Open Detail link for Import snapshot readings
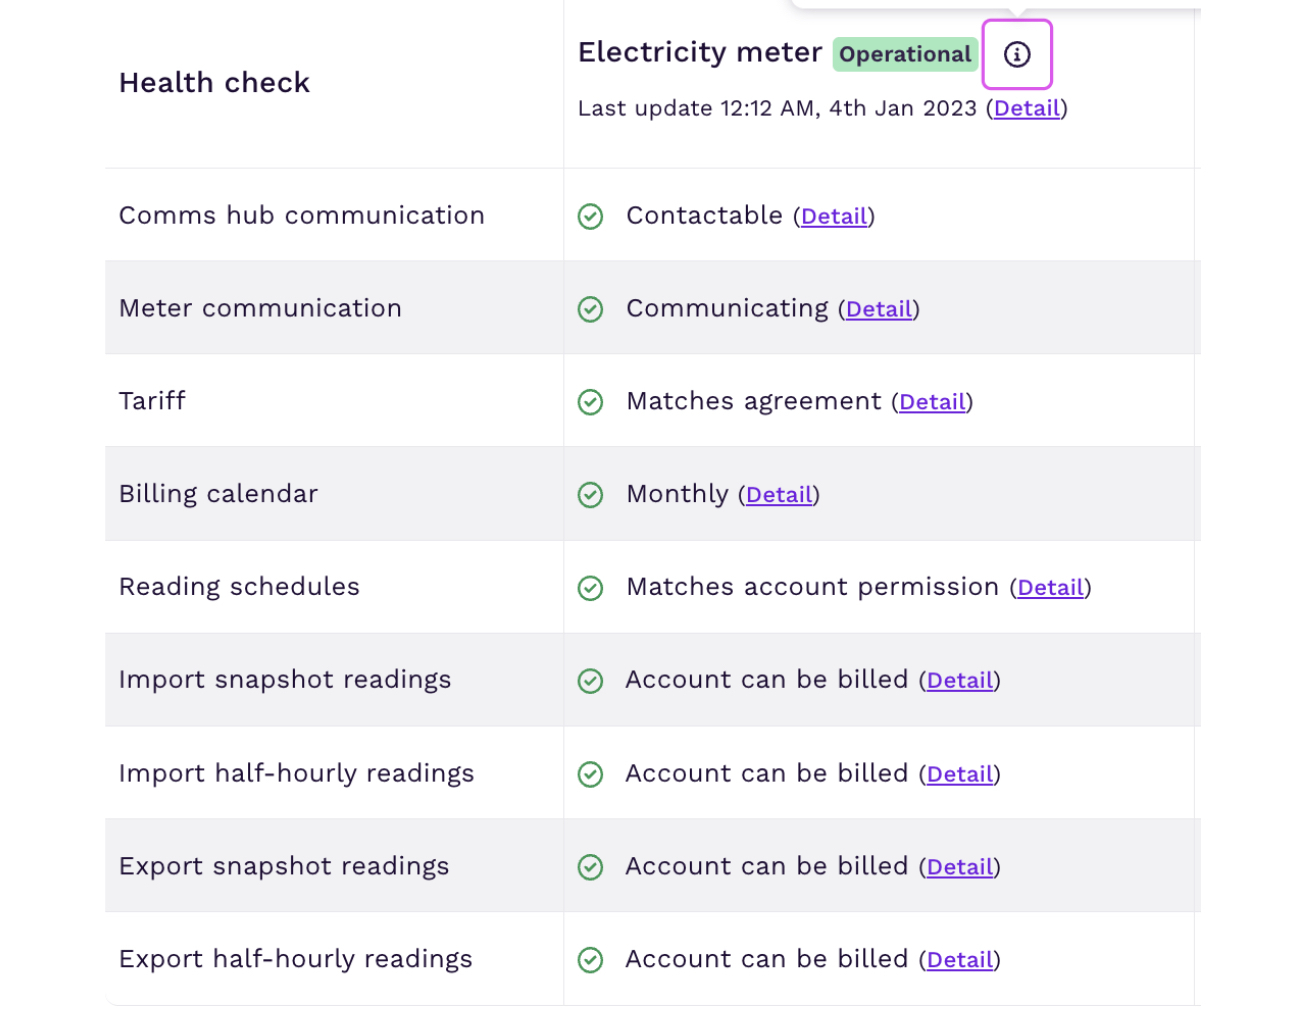Image resolution: width=1315 pixels, height=1030 pixels. click(959, 681)
